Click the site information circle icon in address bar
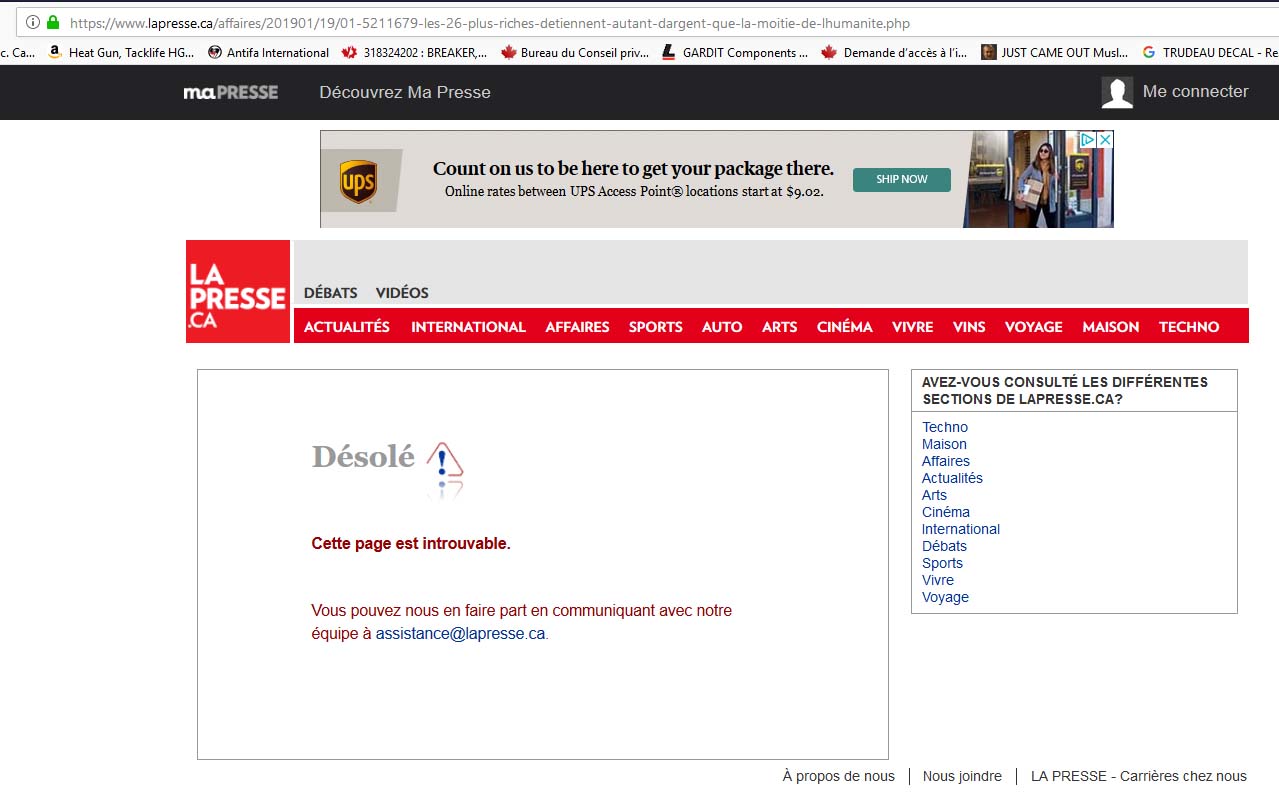Image resolution: width=1279 pixels, height=792 pixels. pos(33,22)
